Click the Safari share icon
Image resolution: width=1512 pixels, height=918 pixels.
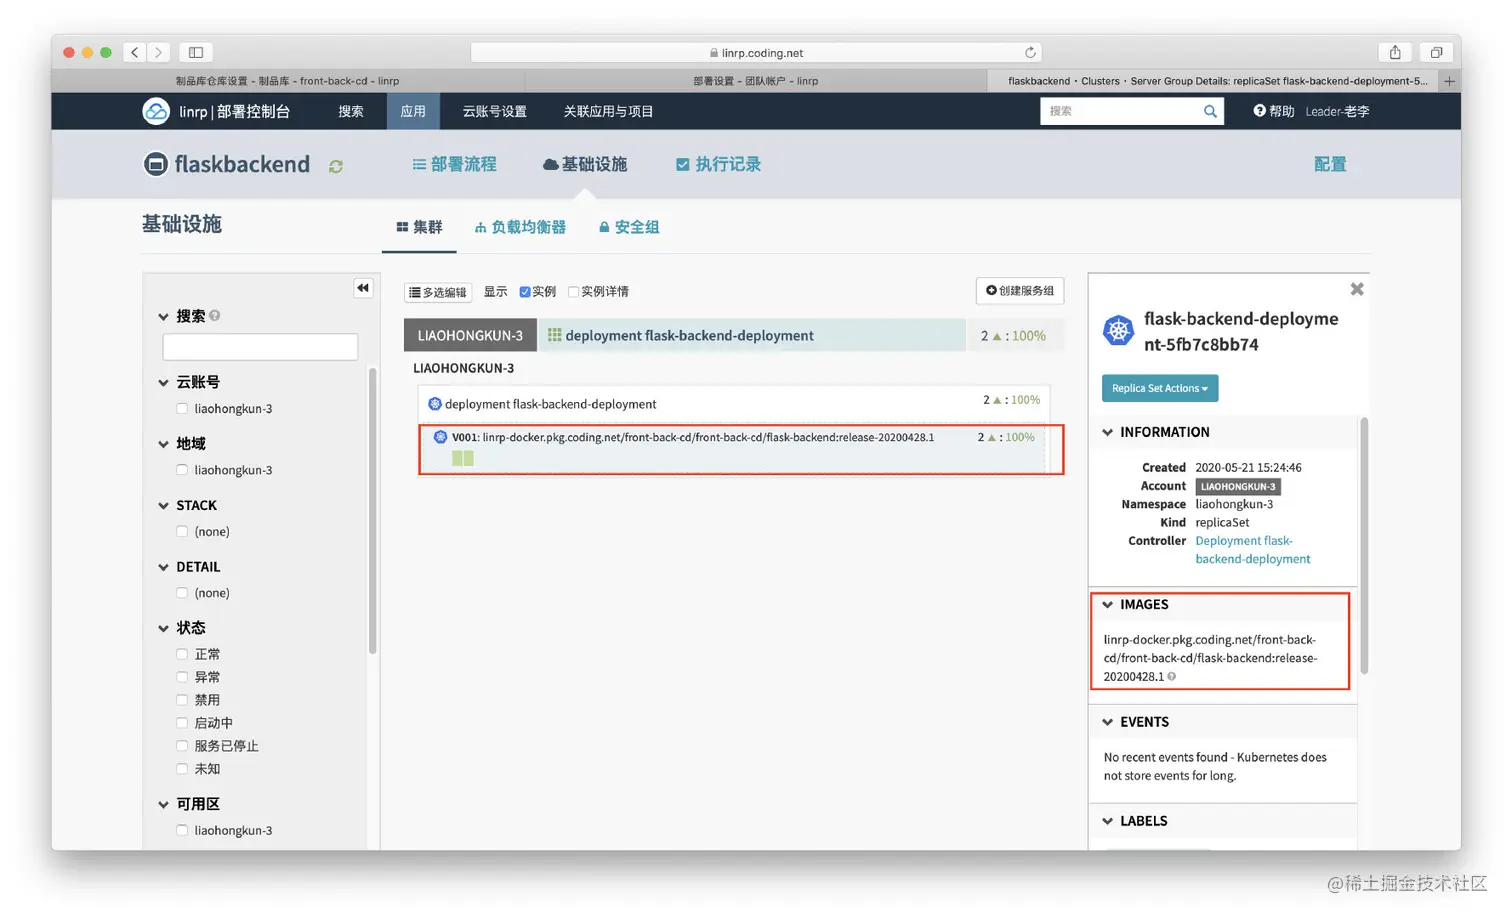(x=1395, y=52)
